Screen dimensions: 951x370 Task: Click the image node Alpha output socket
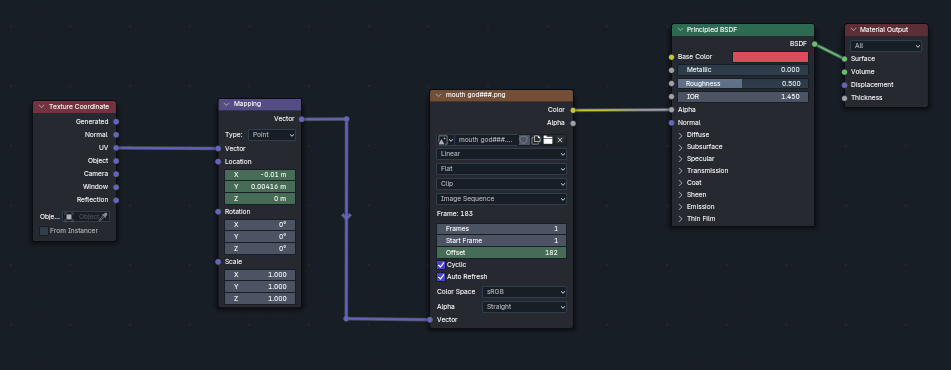pyautogui.click(x=573, y=123)
